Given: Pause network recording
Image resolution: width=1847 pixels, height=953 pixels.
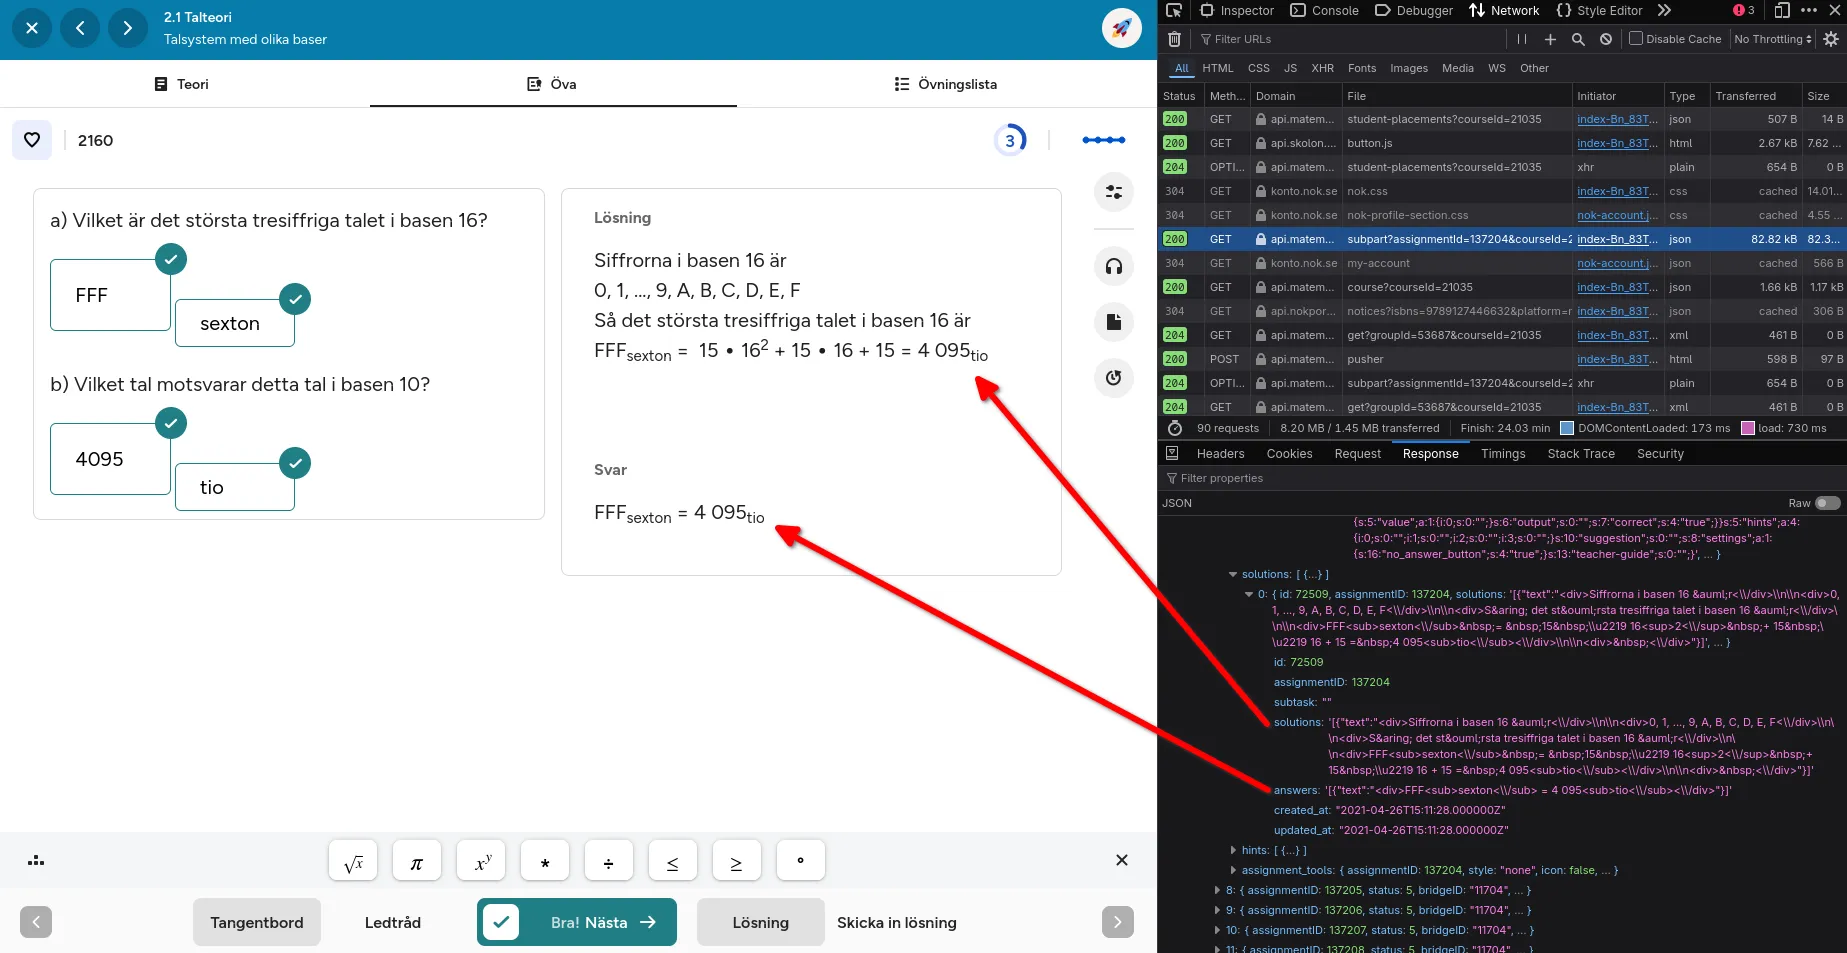Looking at the screenshot, I should tap(1522, 39).
